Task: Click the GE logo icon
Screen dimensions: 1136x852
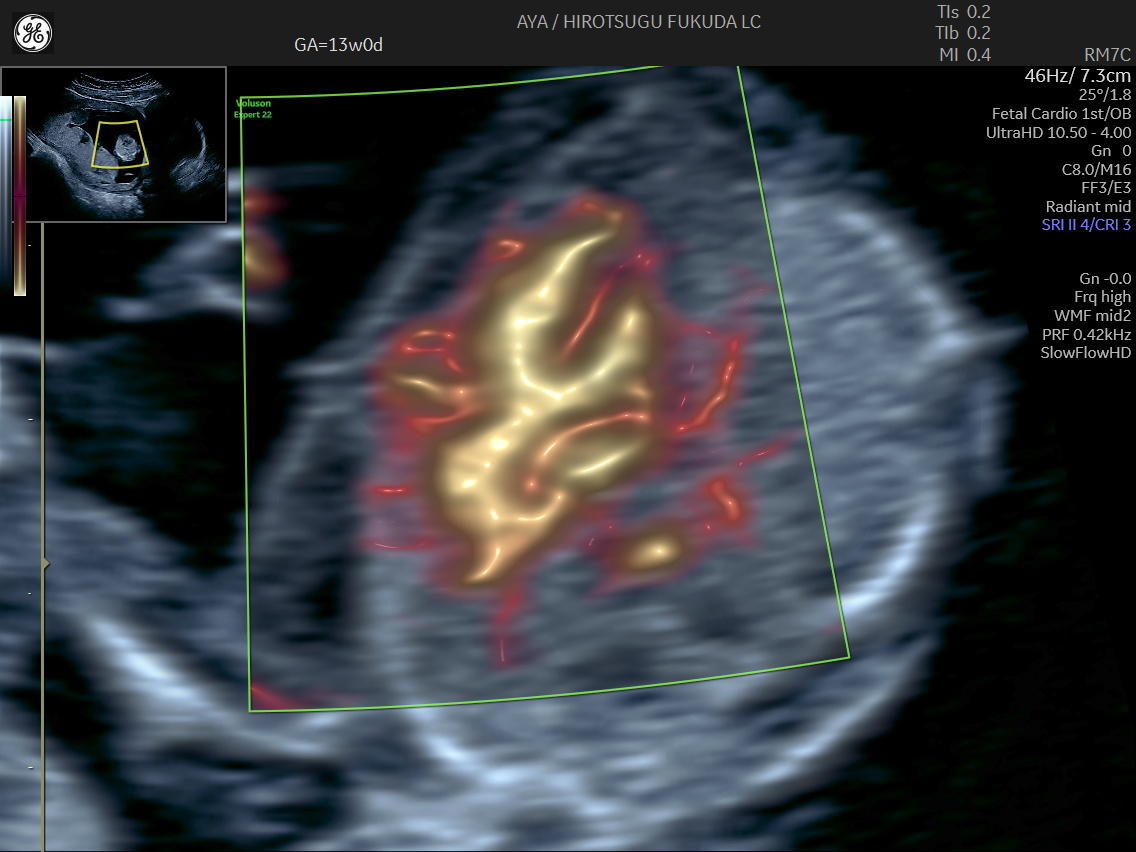Action: pyautogui.click(x=33, y=33)
